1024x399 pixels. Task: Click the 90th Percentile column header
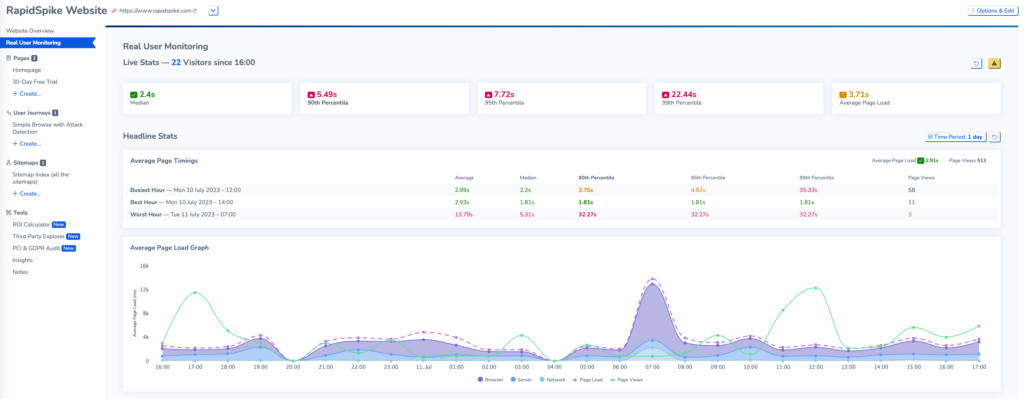pyautogui.click(x=596, y=177)
